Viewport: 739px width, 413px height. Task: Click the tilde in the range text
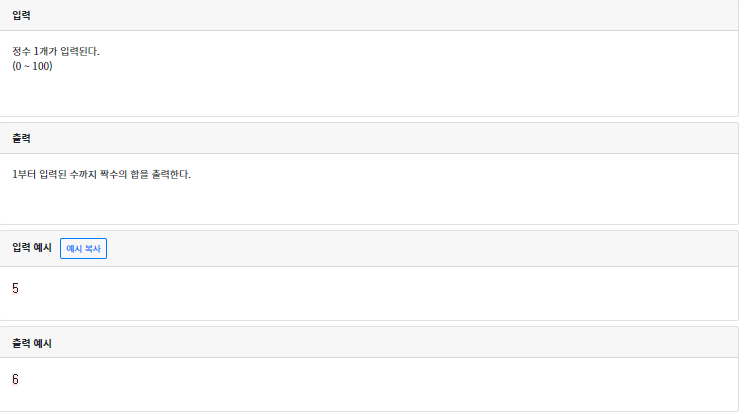pos(27,66)
